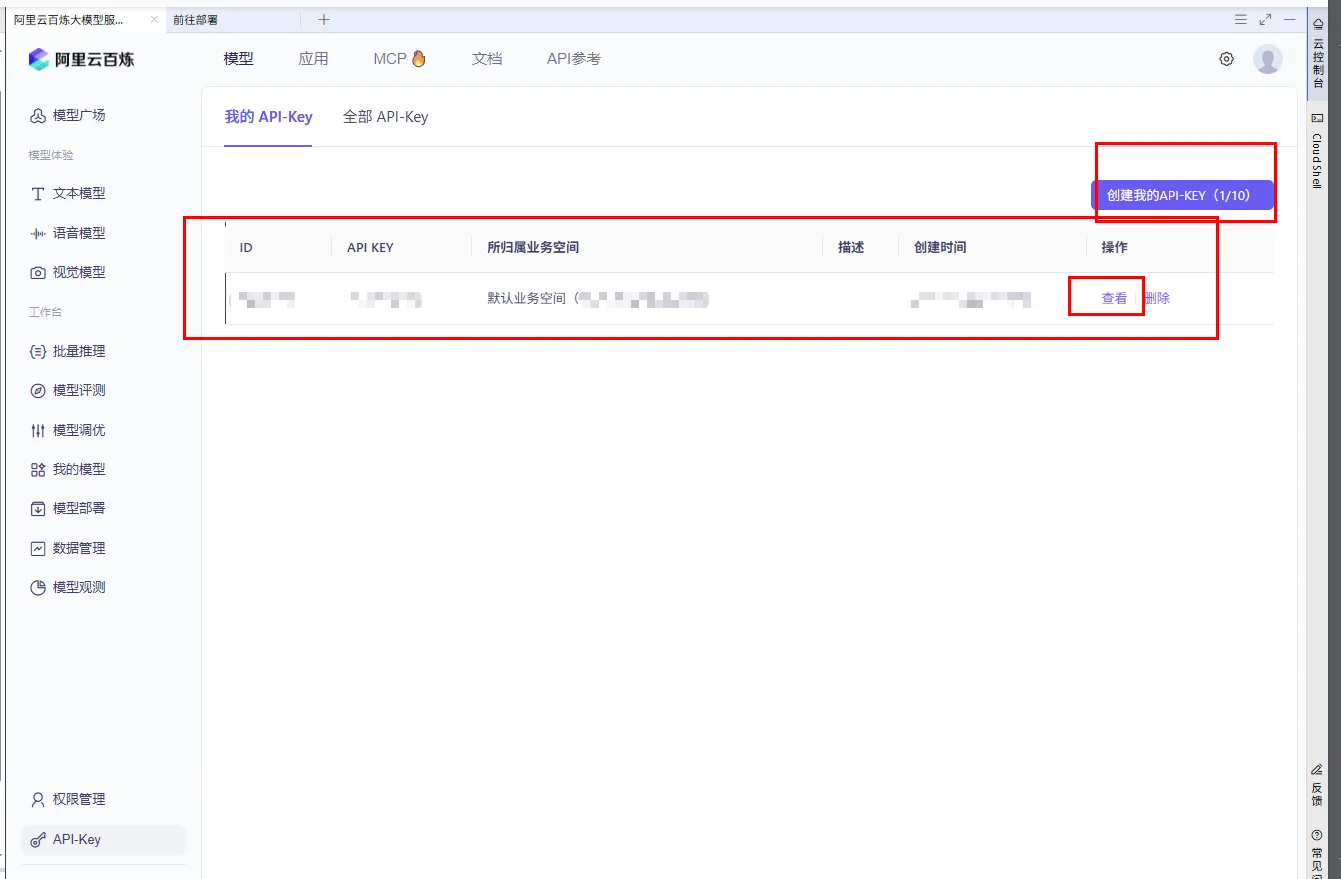Viewport: 1341px width, 879px height.
Task: Click the 模型体验 section label
Action: point(51,155)
